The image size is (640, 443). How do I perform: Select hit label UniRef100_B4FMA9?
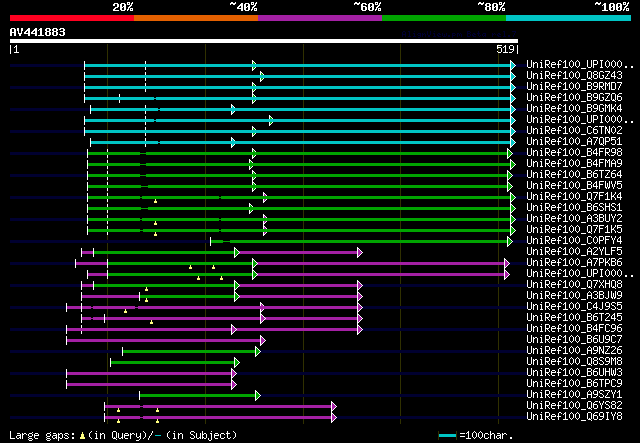574,164
